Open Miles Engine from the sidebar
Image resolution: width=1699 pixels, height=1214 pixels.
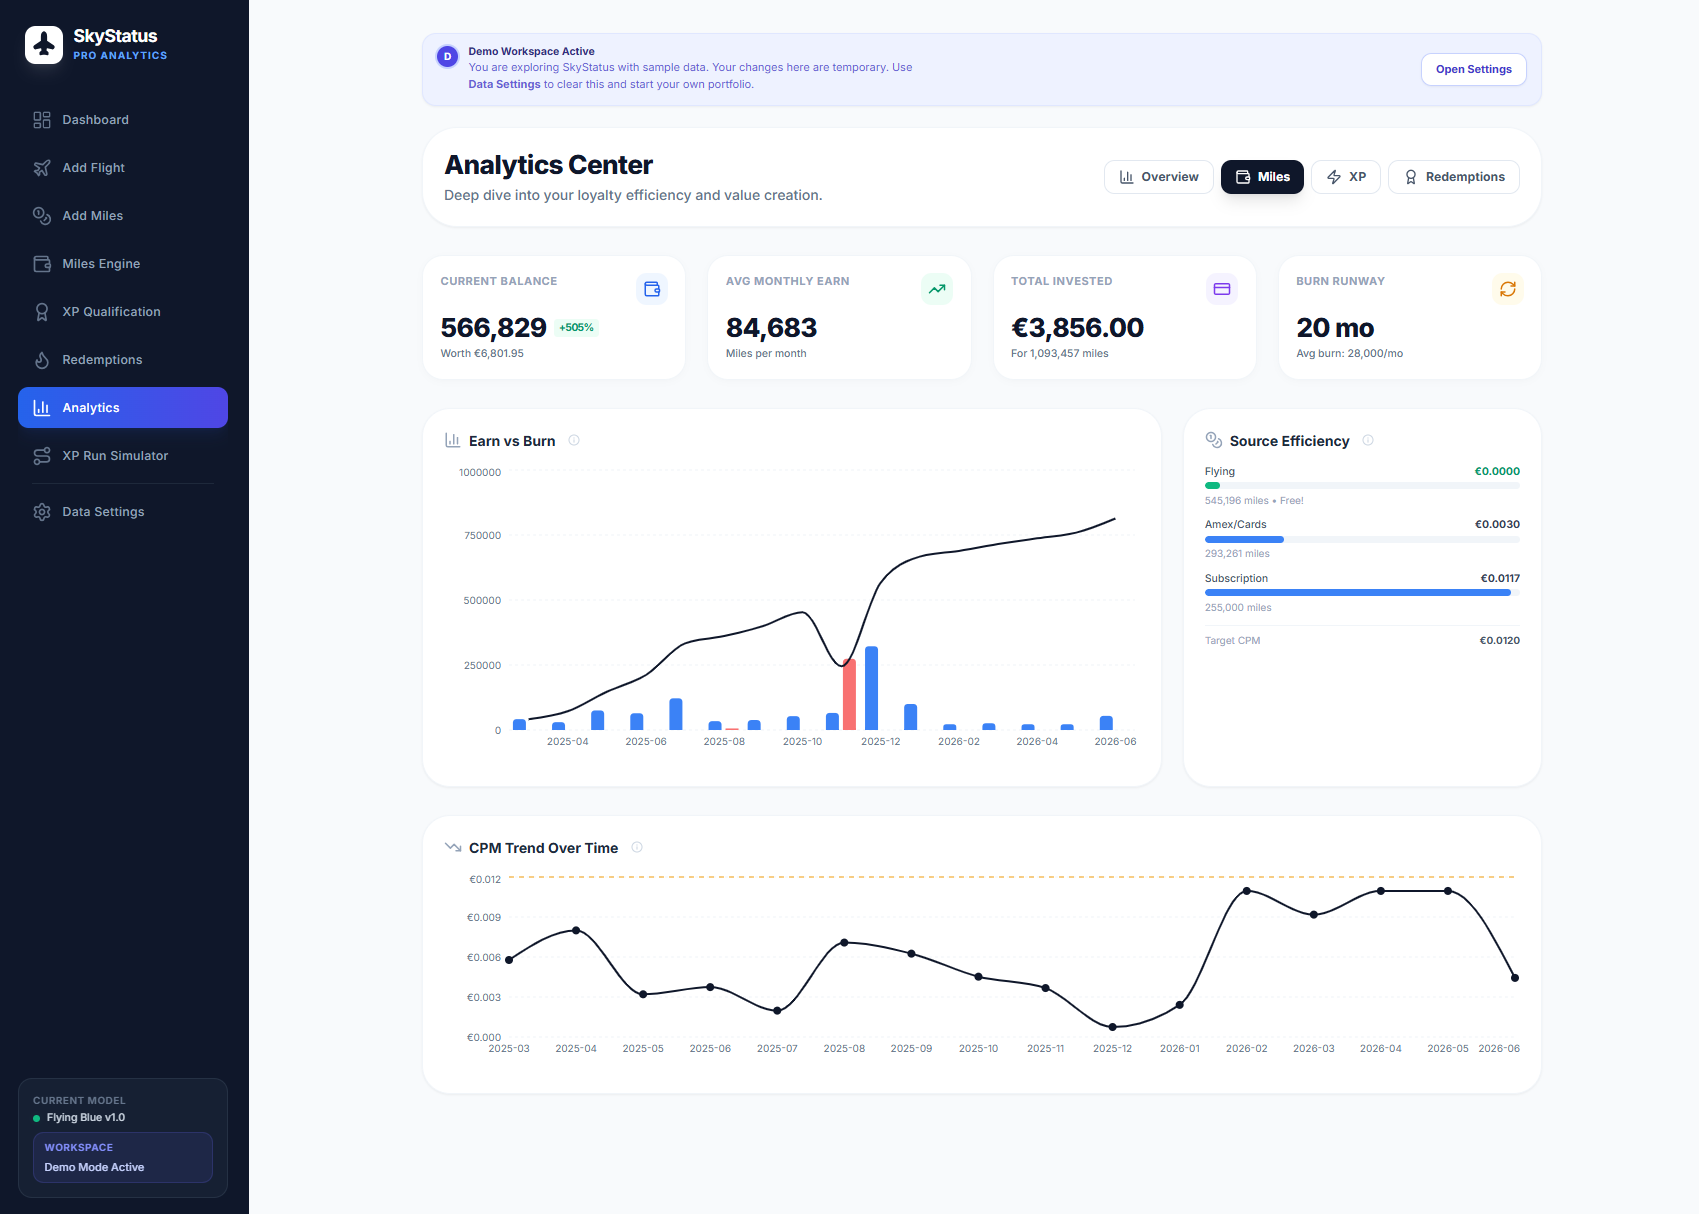(101, 264)
